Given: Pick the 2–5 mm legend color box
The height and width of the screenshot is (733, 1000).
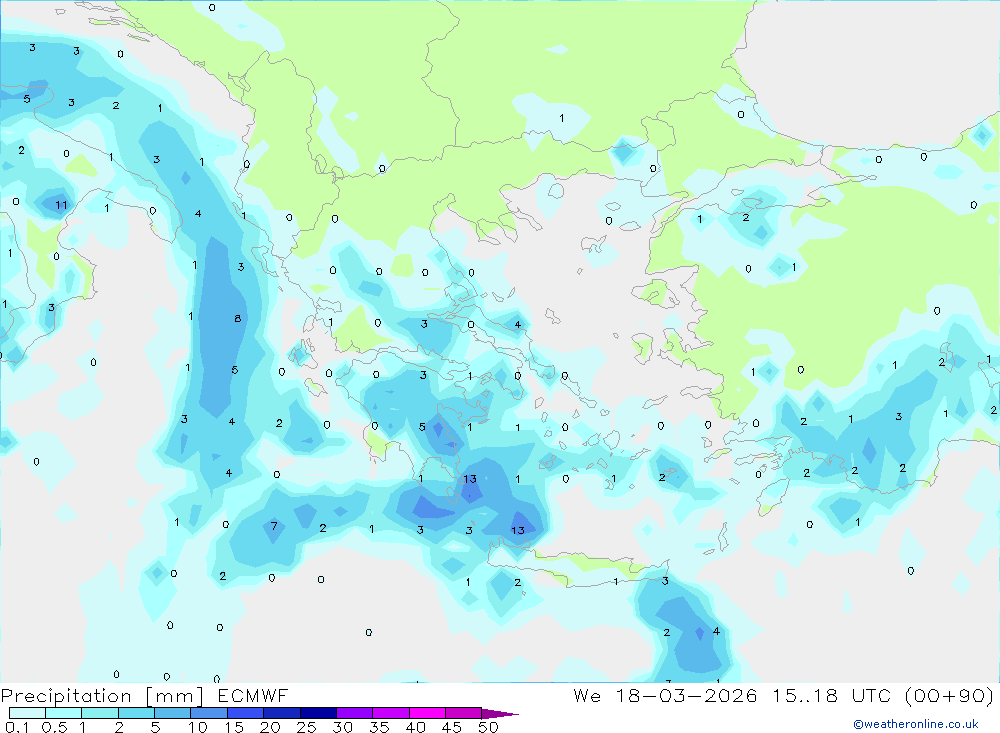Looking at the screenshot, I should 136,713.
